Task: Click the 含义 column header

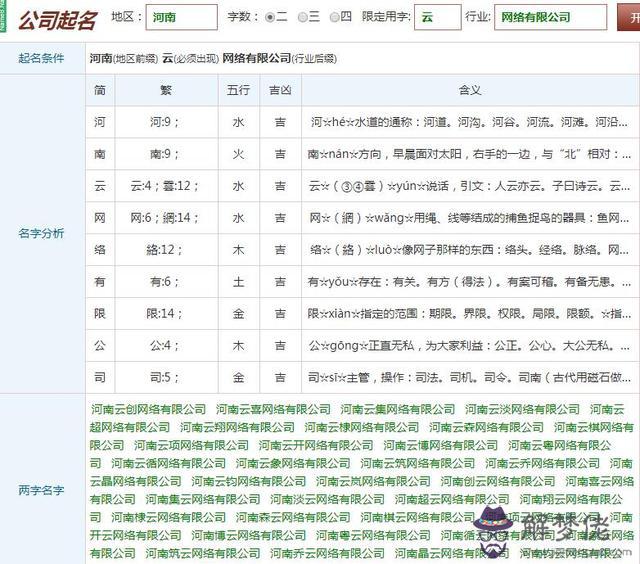Action: [470, 90]
